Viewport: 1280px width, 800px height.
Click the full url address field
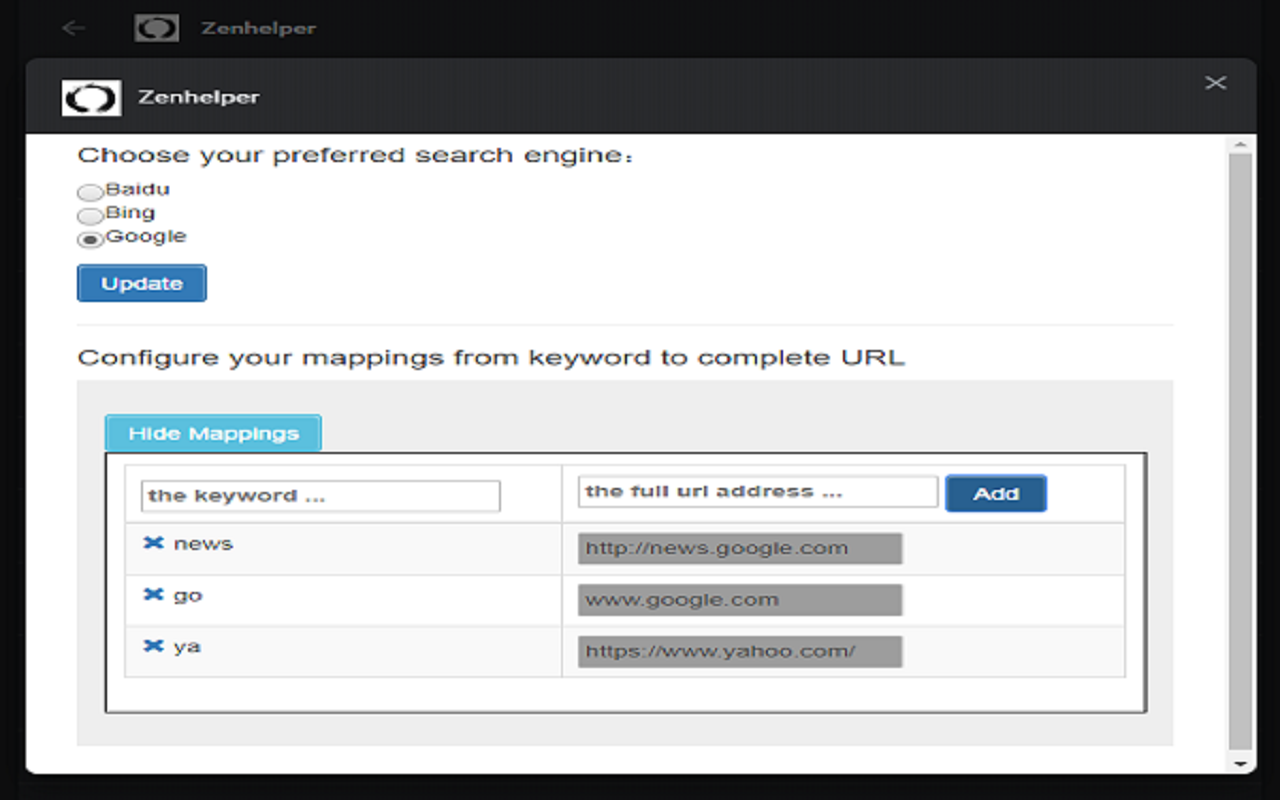(x=757, y=491)
